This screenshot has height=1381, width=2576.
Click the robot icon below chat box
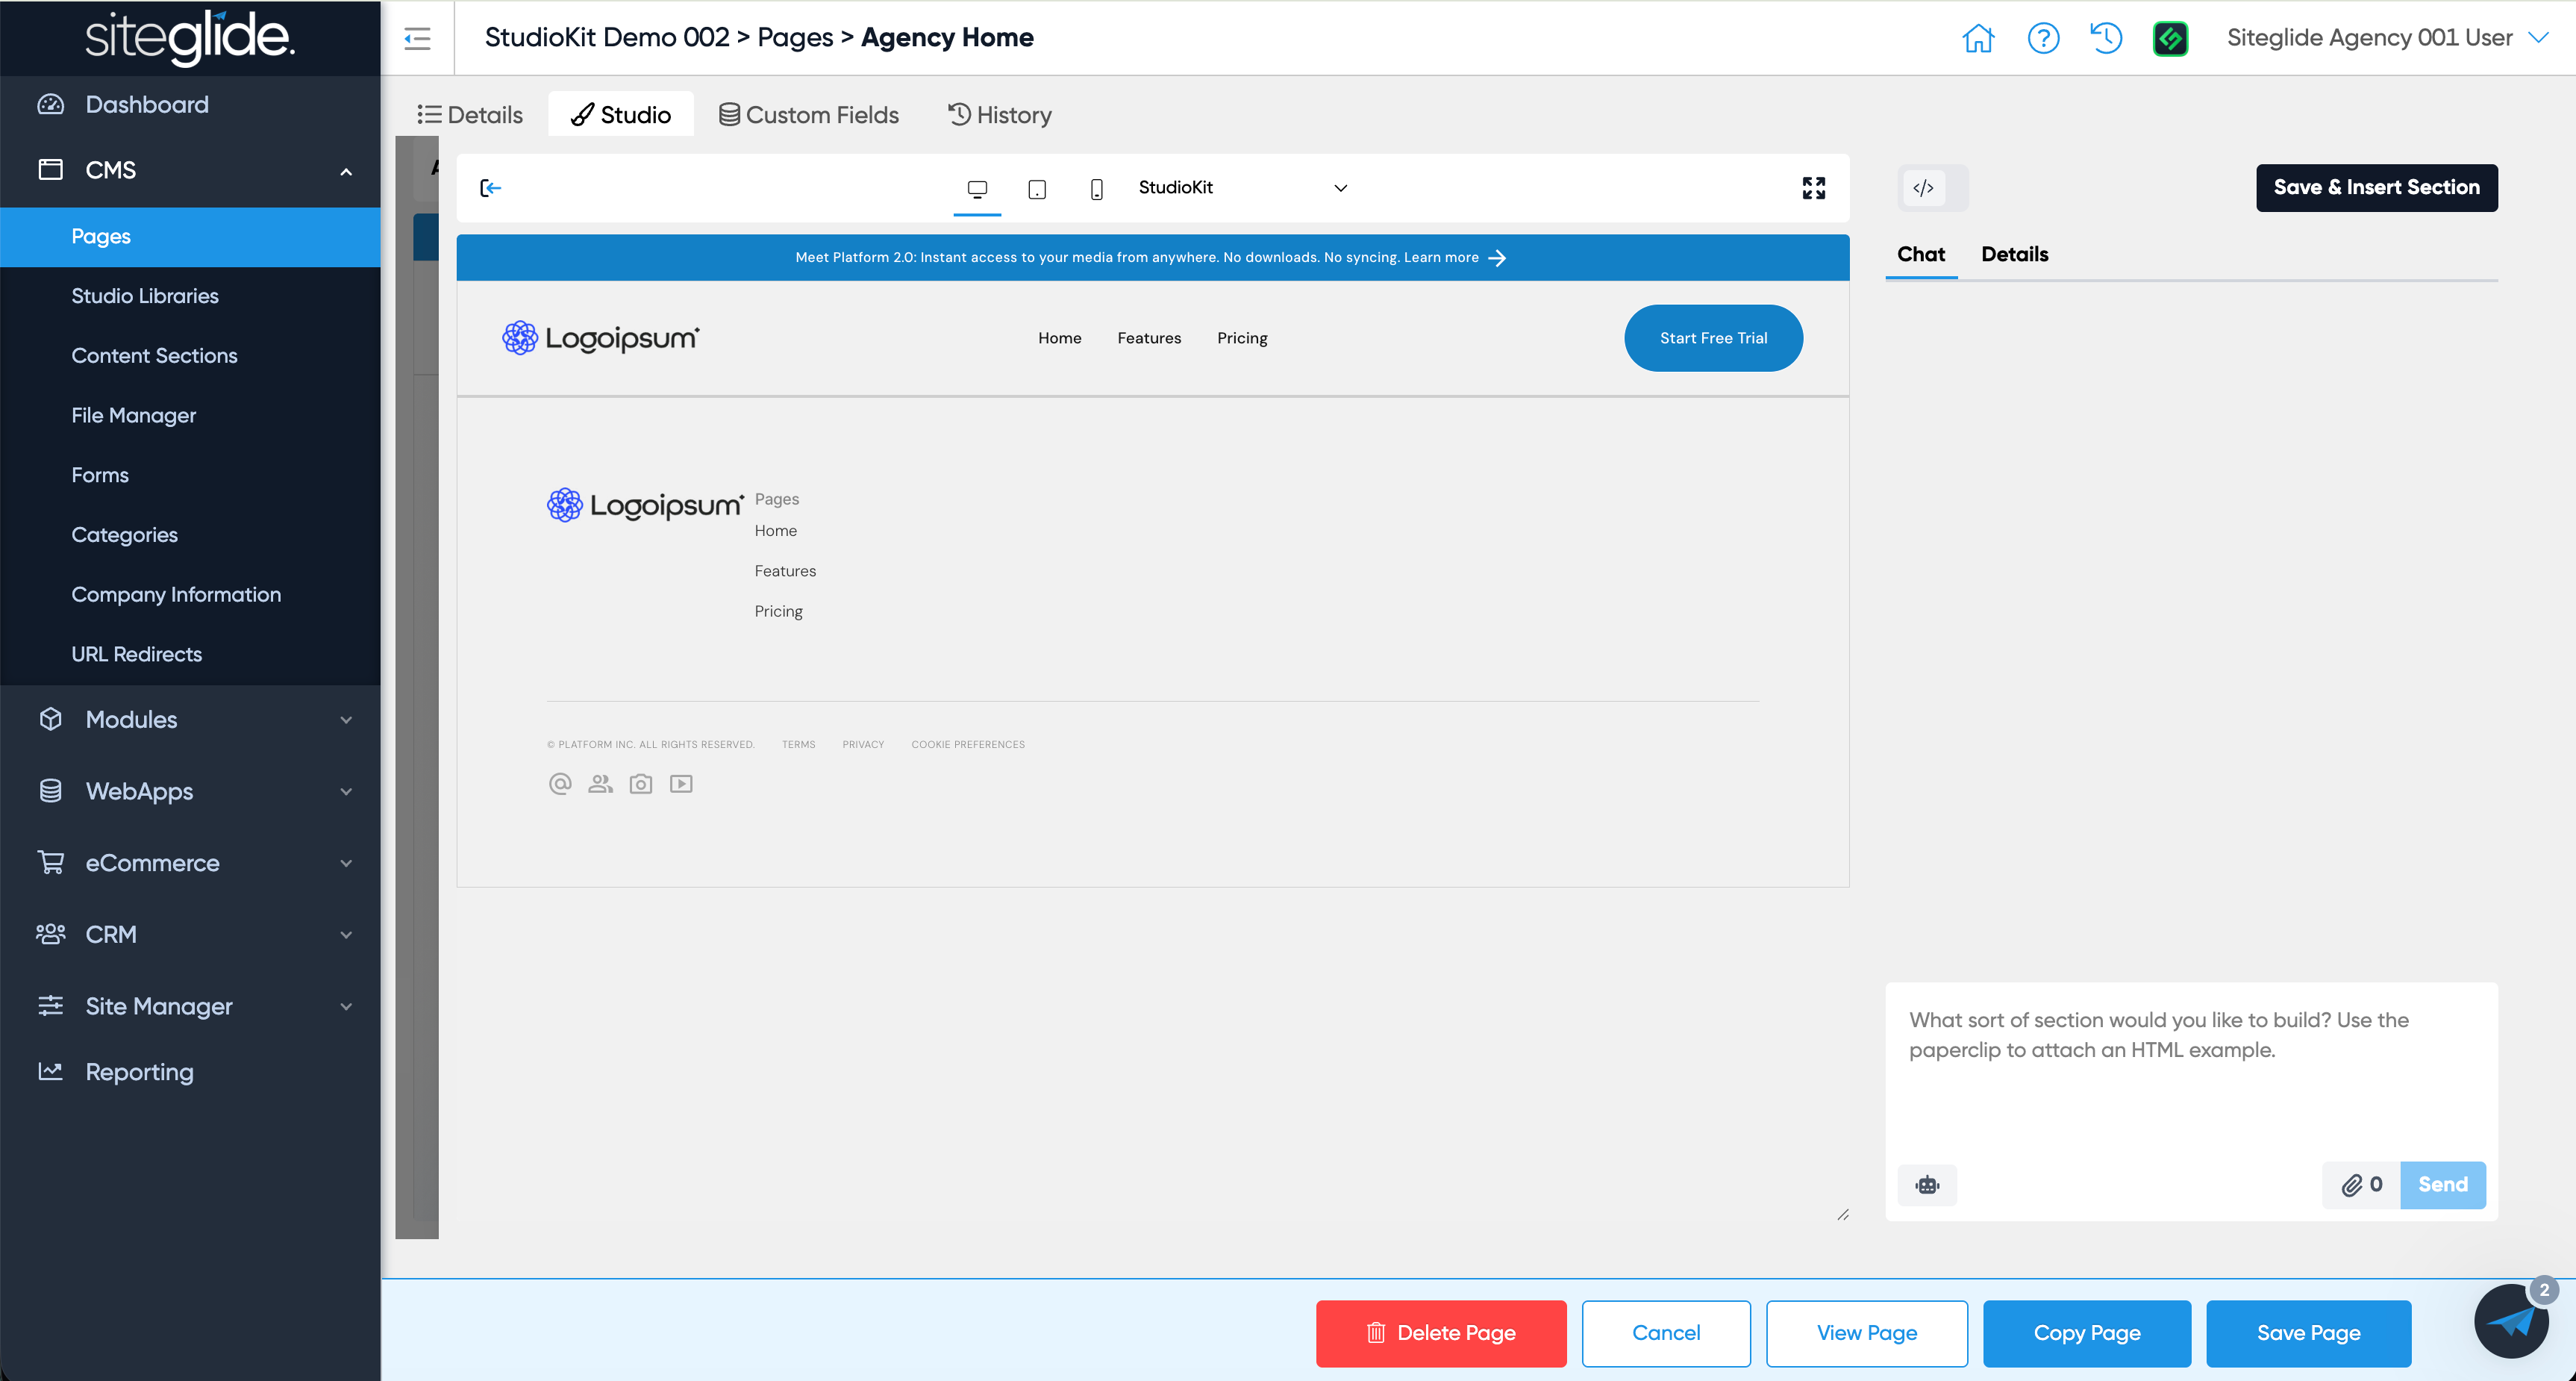[x=1927, y=1185]
